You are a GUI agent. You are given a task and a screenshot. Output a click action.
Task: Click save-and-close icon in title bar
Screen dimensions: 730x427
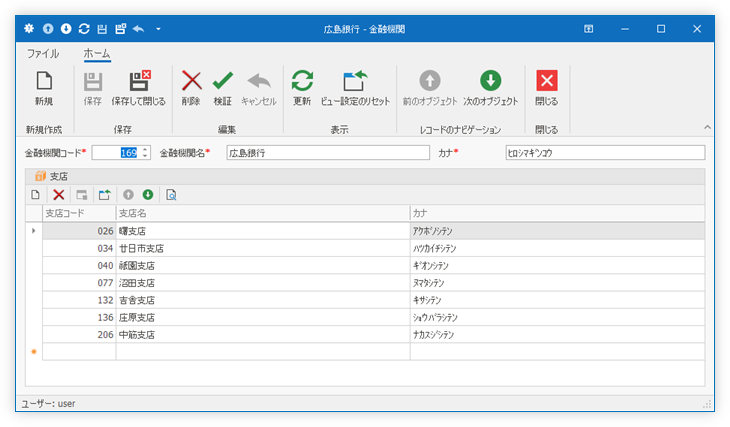pos(121,29)
